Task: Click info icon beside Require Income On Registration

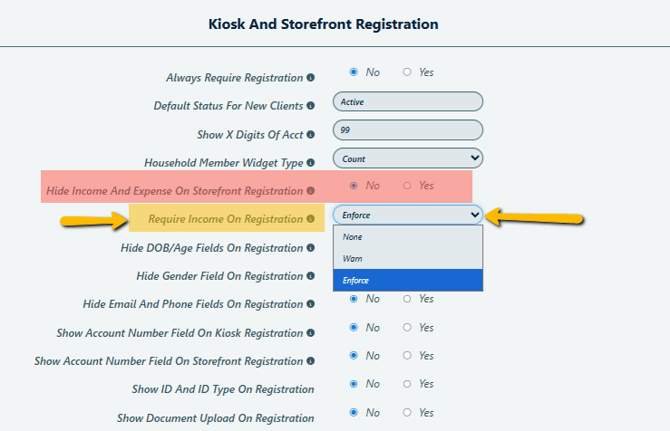Action: click(311, 219)
